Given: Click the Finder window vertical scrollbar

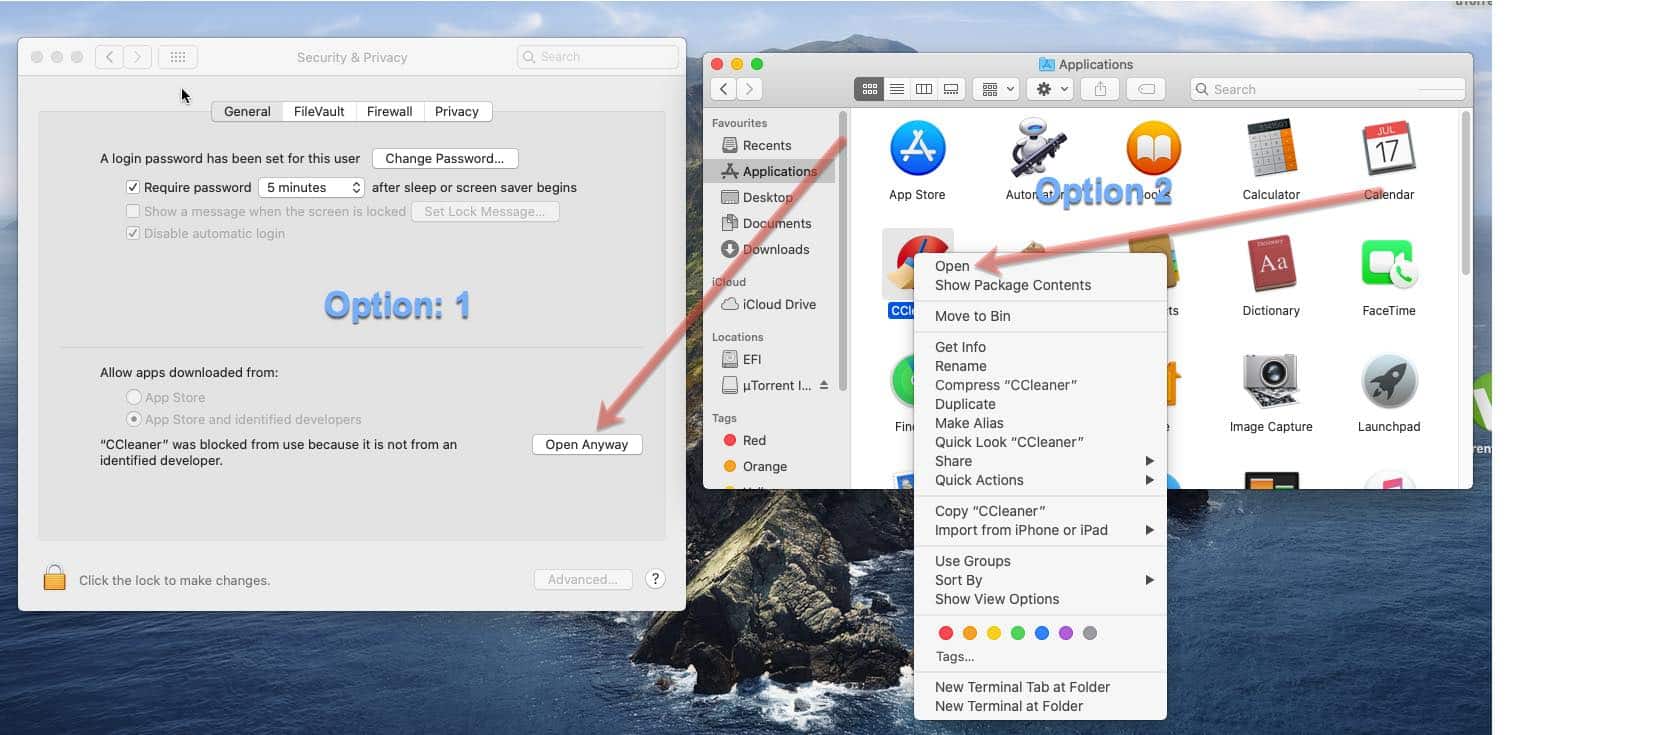Looking at the screenshot, I should pyautogui.click(x=1466, y=195).
